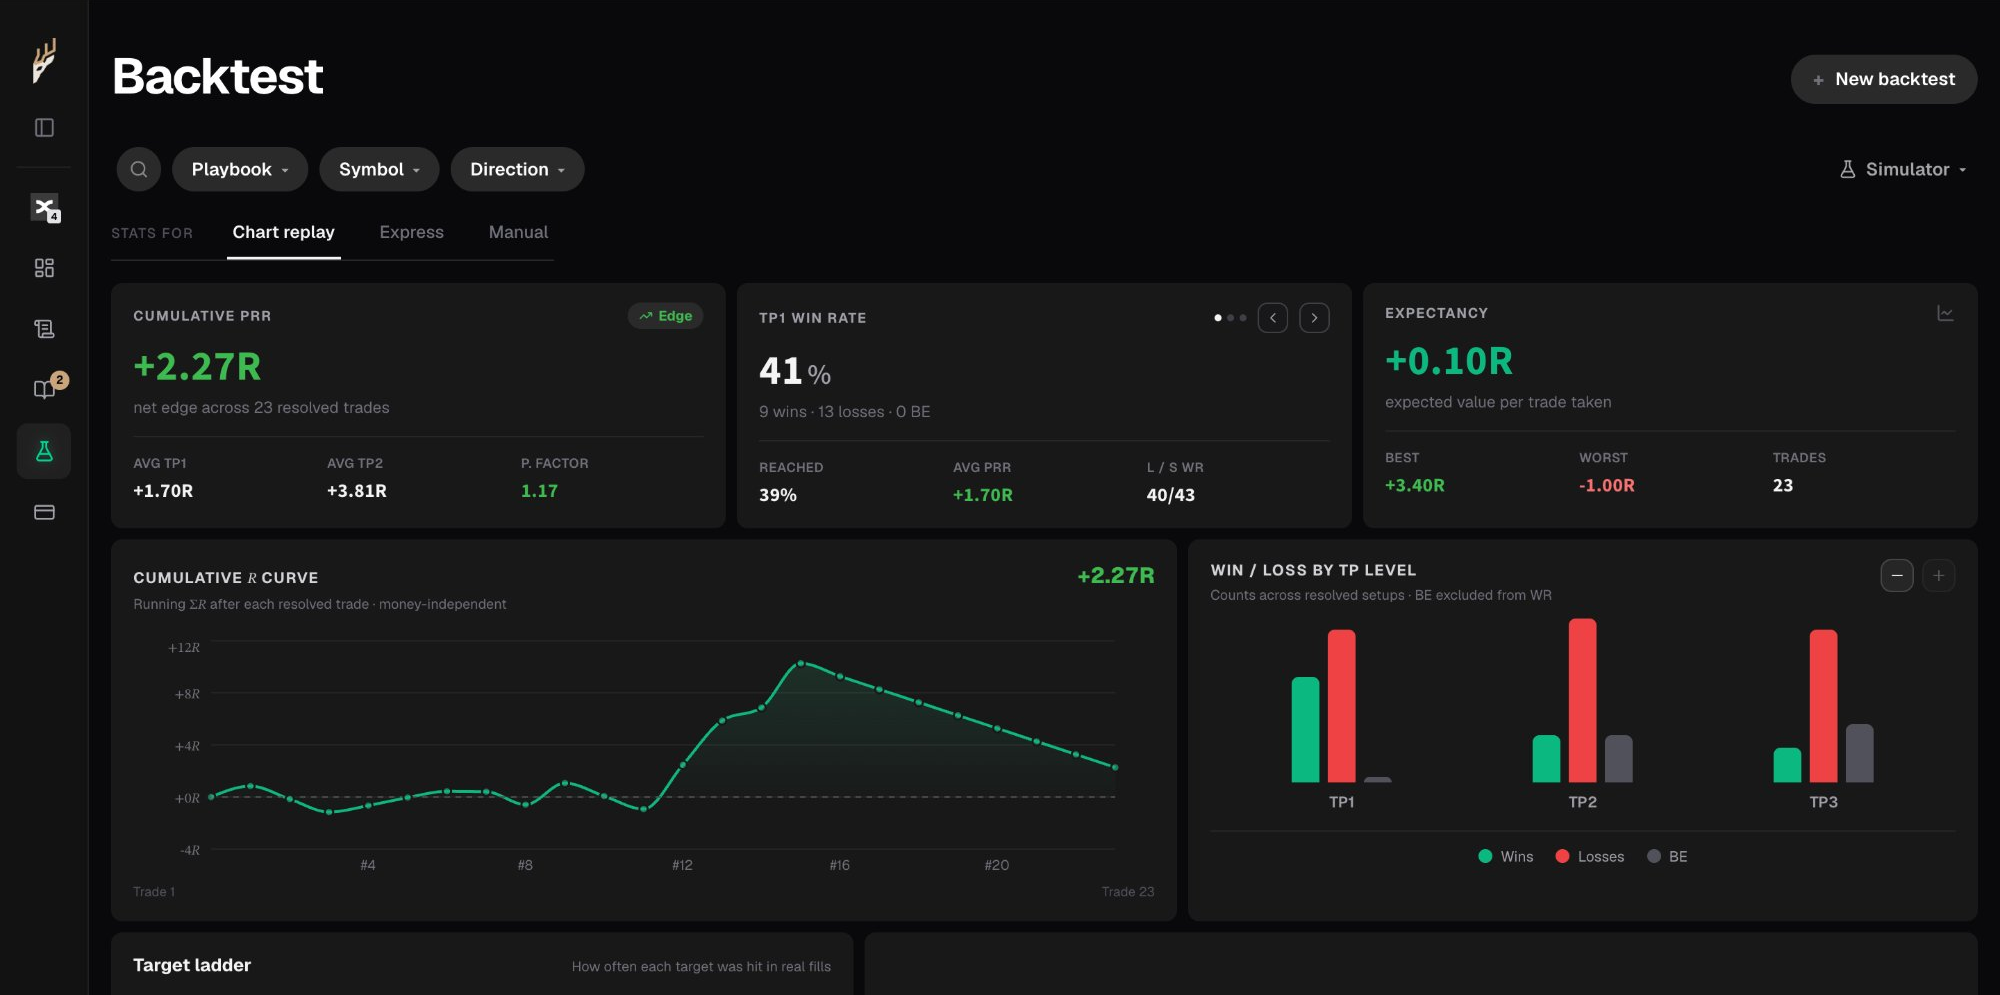The image size is (2000, 995).
Task: Open the dashboard grid icon
Action: (44, 268)
